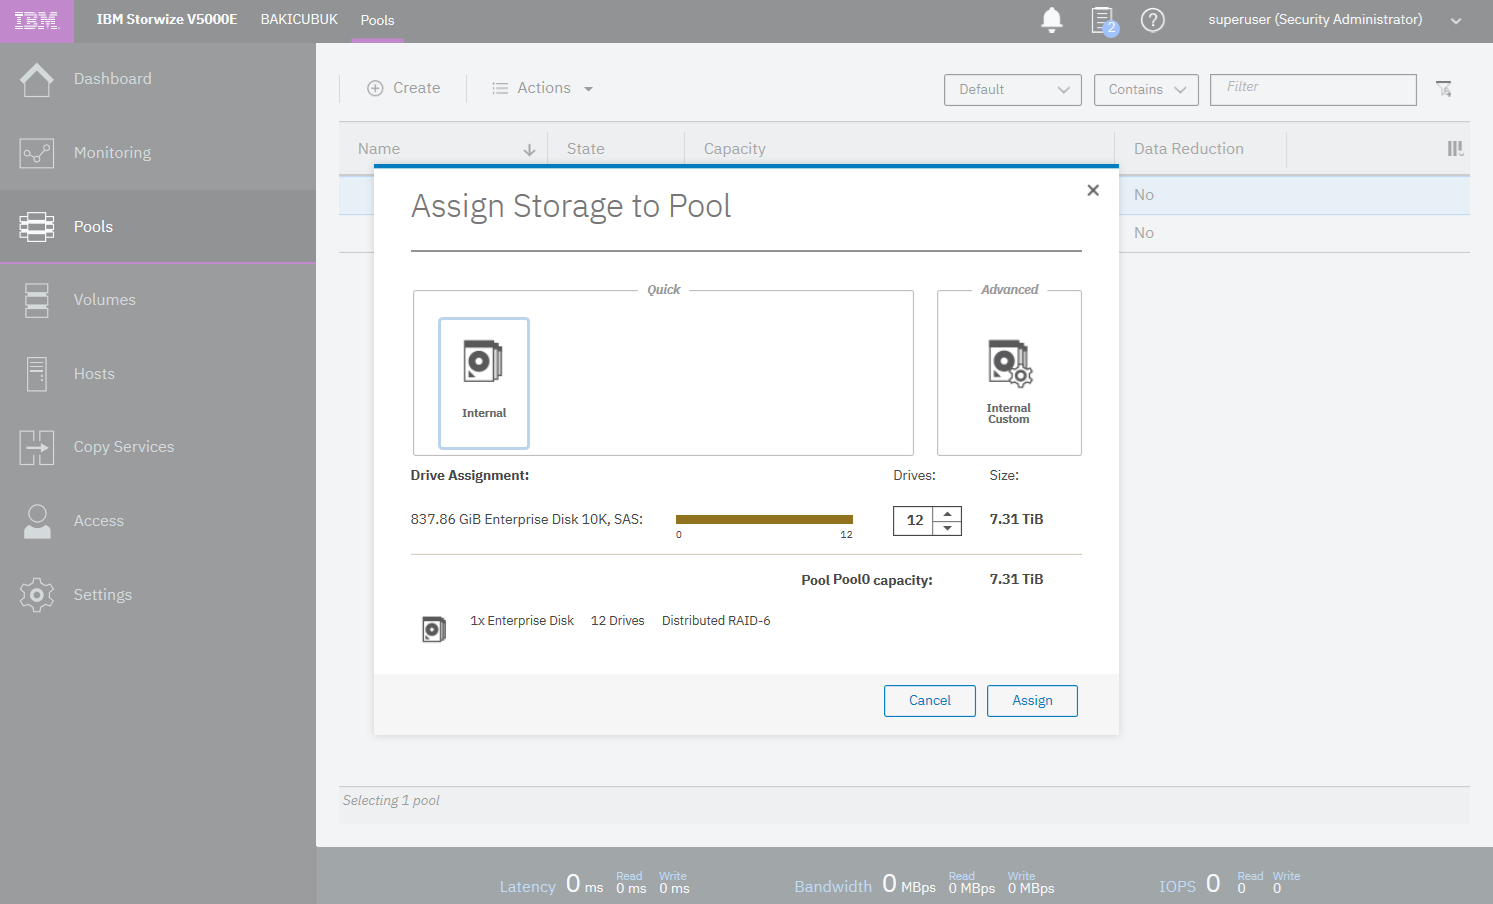
Task: Click the Settings gear icon
Action: coord(37,595)
